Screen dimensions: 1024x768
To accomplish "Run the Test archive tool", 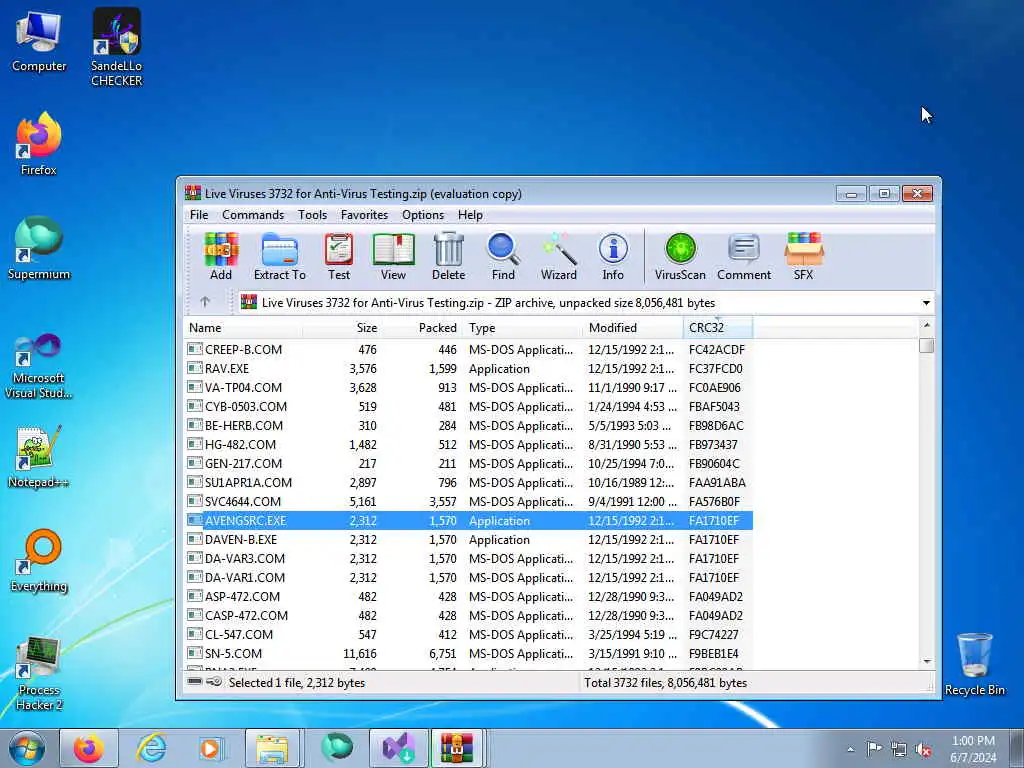I will (339, 257).
